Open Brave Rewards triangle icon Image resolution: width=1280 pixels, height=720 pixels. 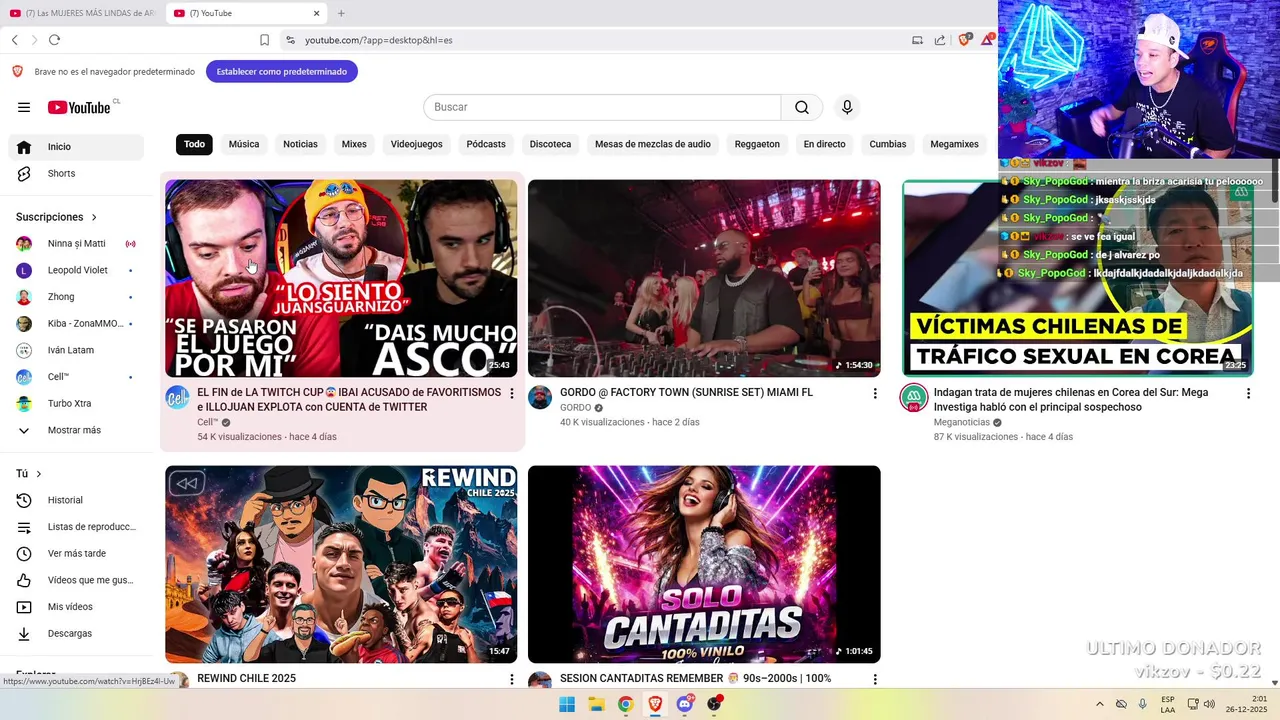tap(987, 40)
